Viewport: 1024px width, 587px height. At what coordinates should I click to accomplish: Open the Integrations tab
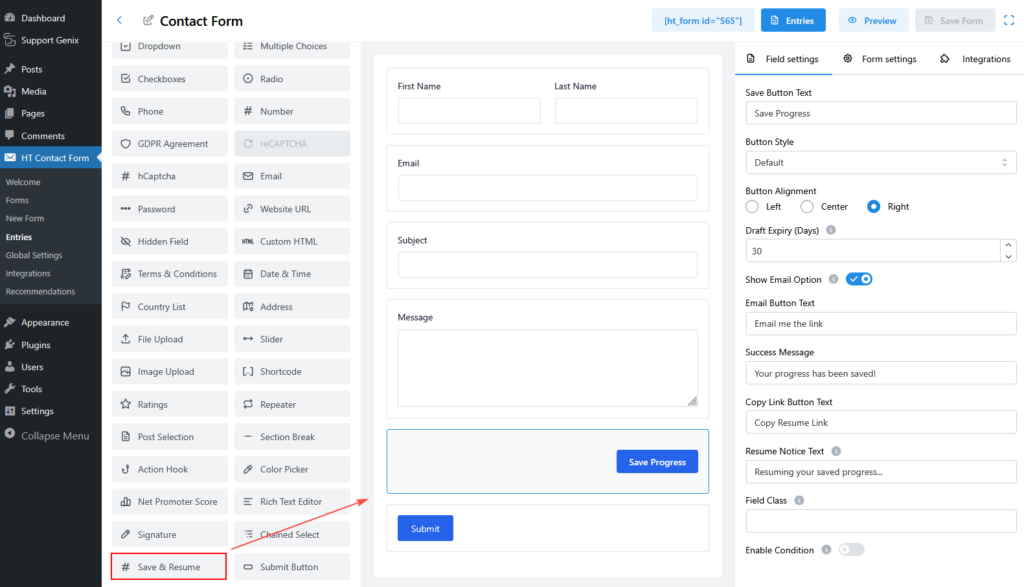click(976, 59)
